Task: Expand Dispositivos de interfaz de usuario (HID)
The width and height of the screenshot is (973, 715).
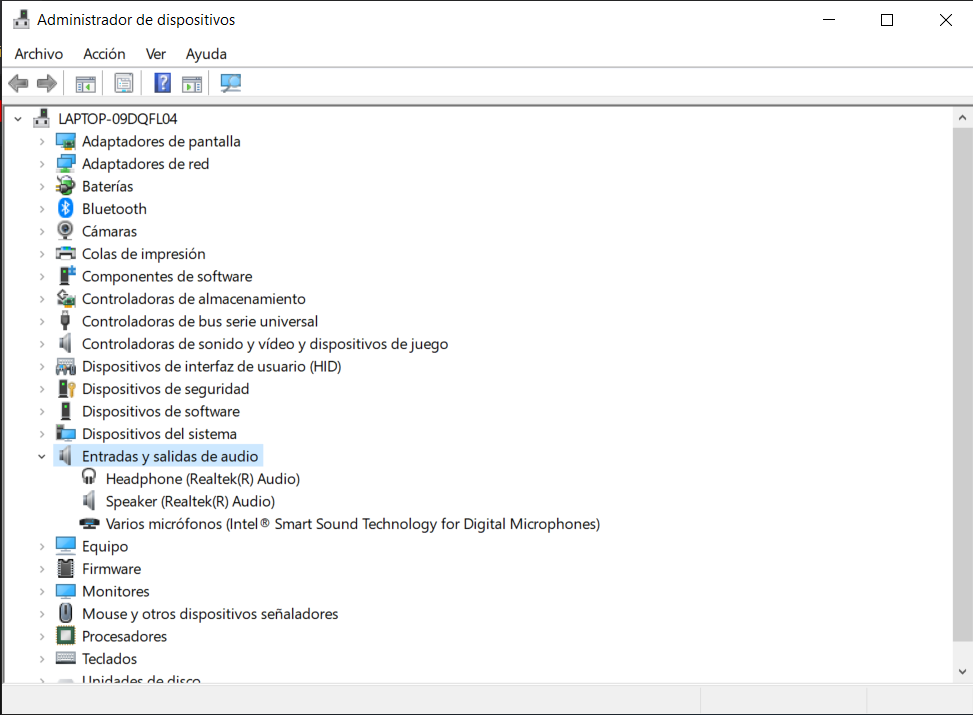Action: pos(42,366)
